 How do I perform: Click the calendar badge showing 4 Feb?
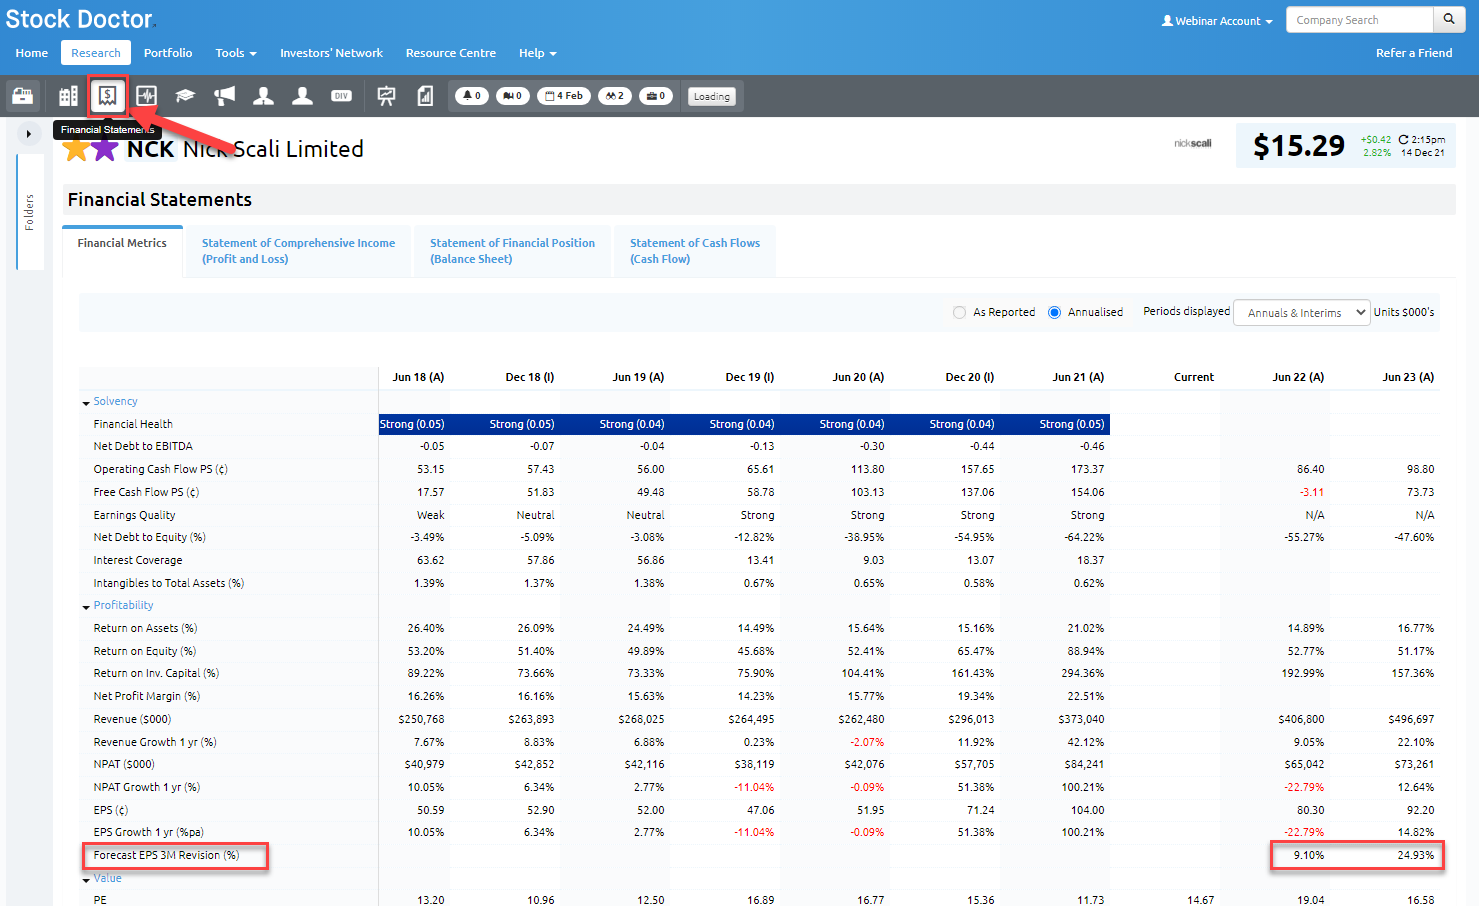(x=564, y=96)
